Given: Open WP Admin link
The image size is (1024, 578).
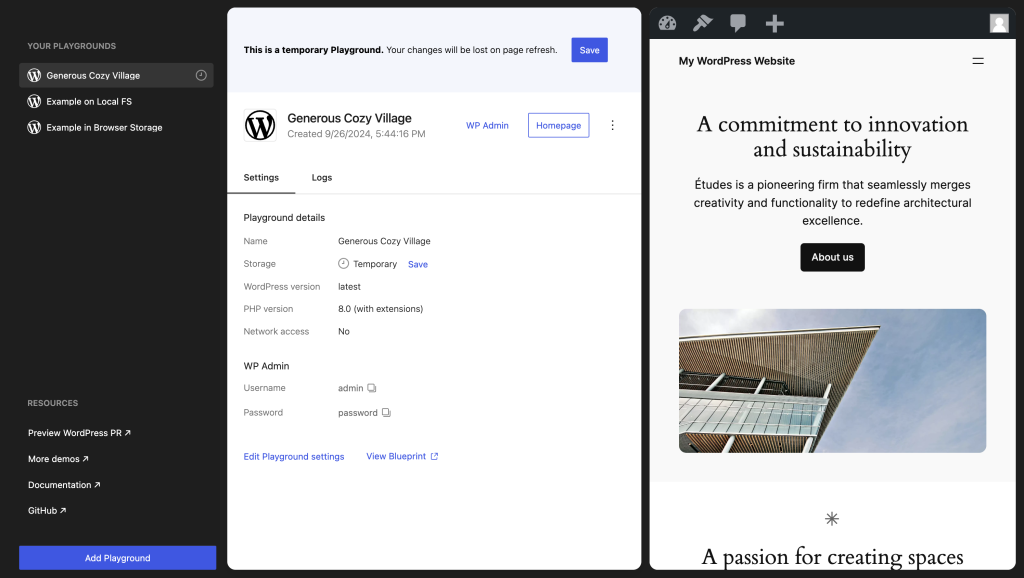Looking at the screenshot, I should click(487, 125).
